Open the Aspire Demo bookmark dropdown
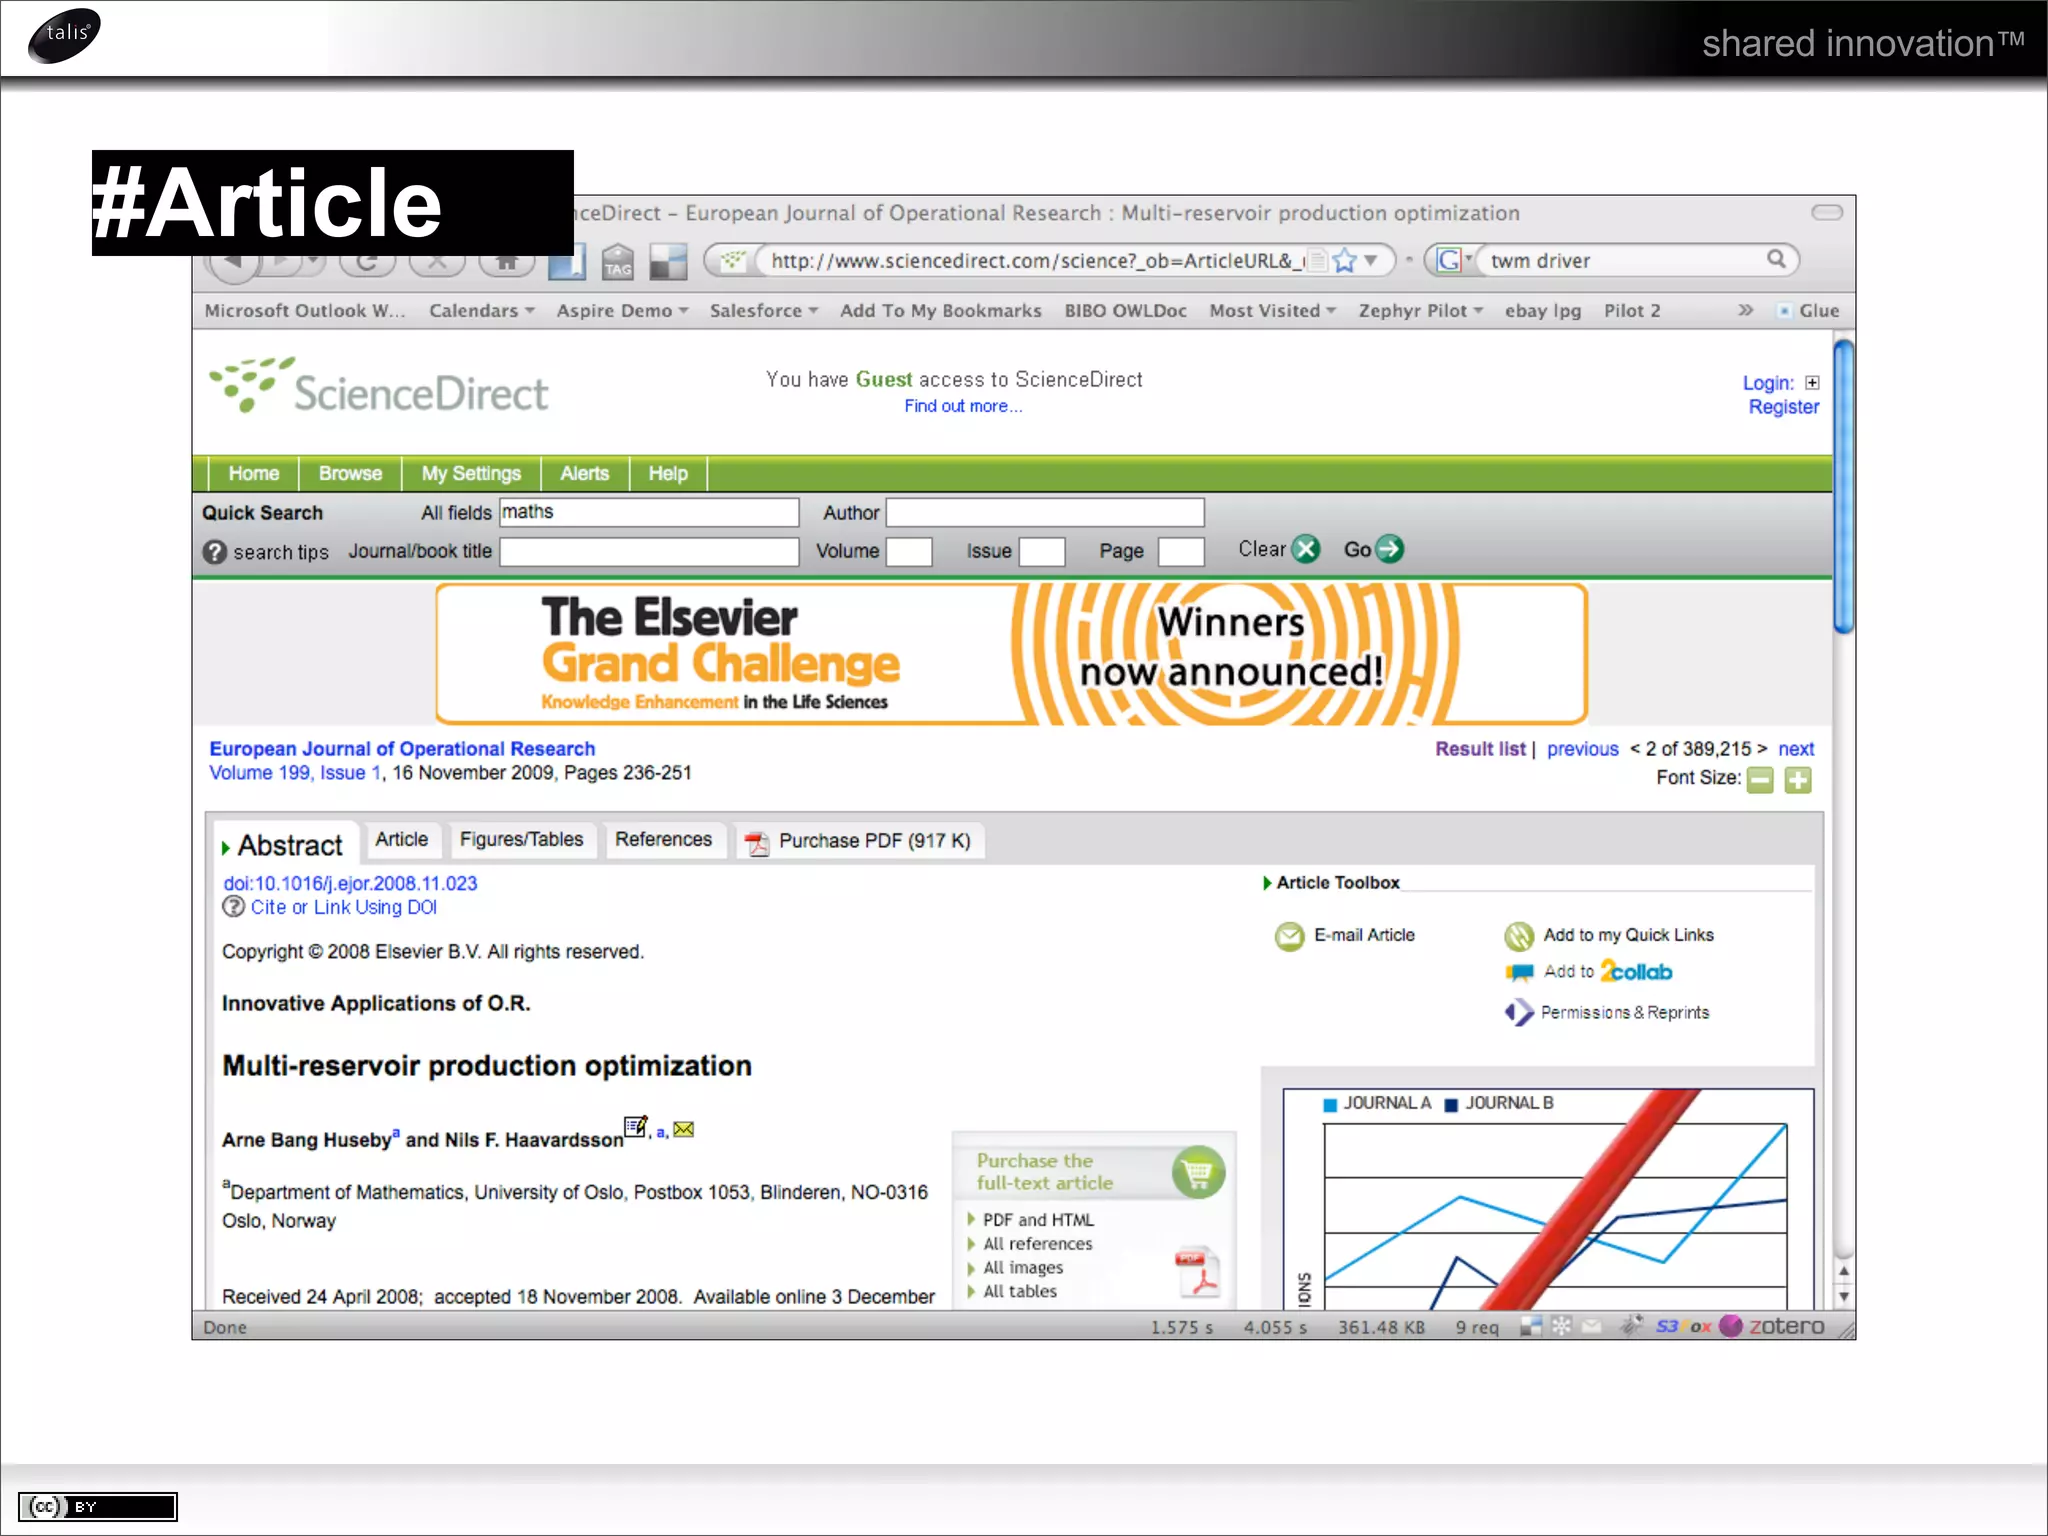Screen dimensions: 2048x1536 622,311
